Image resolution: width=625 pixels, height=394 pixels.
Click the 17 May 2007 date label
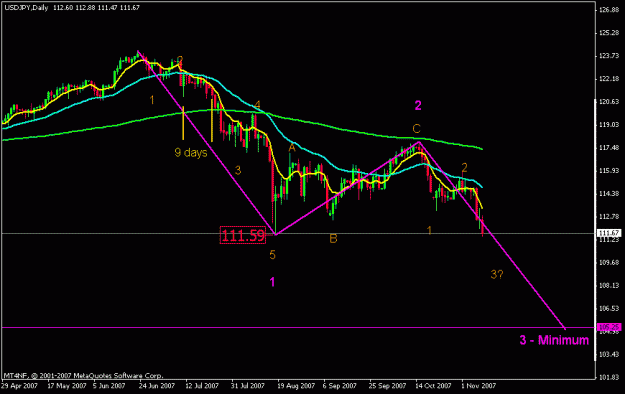(x=67, y=386)
